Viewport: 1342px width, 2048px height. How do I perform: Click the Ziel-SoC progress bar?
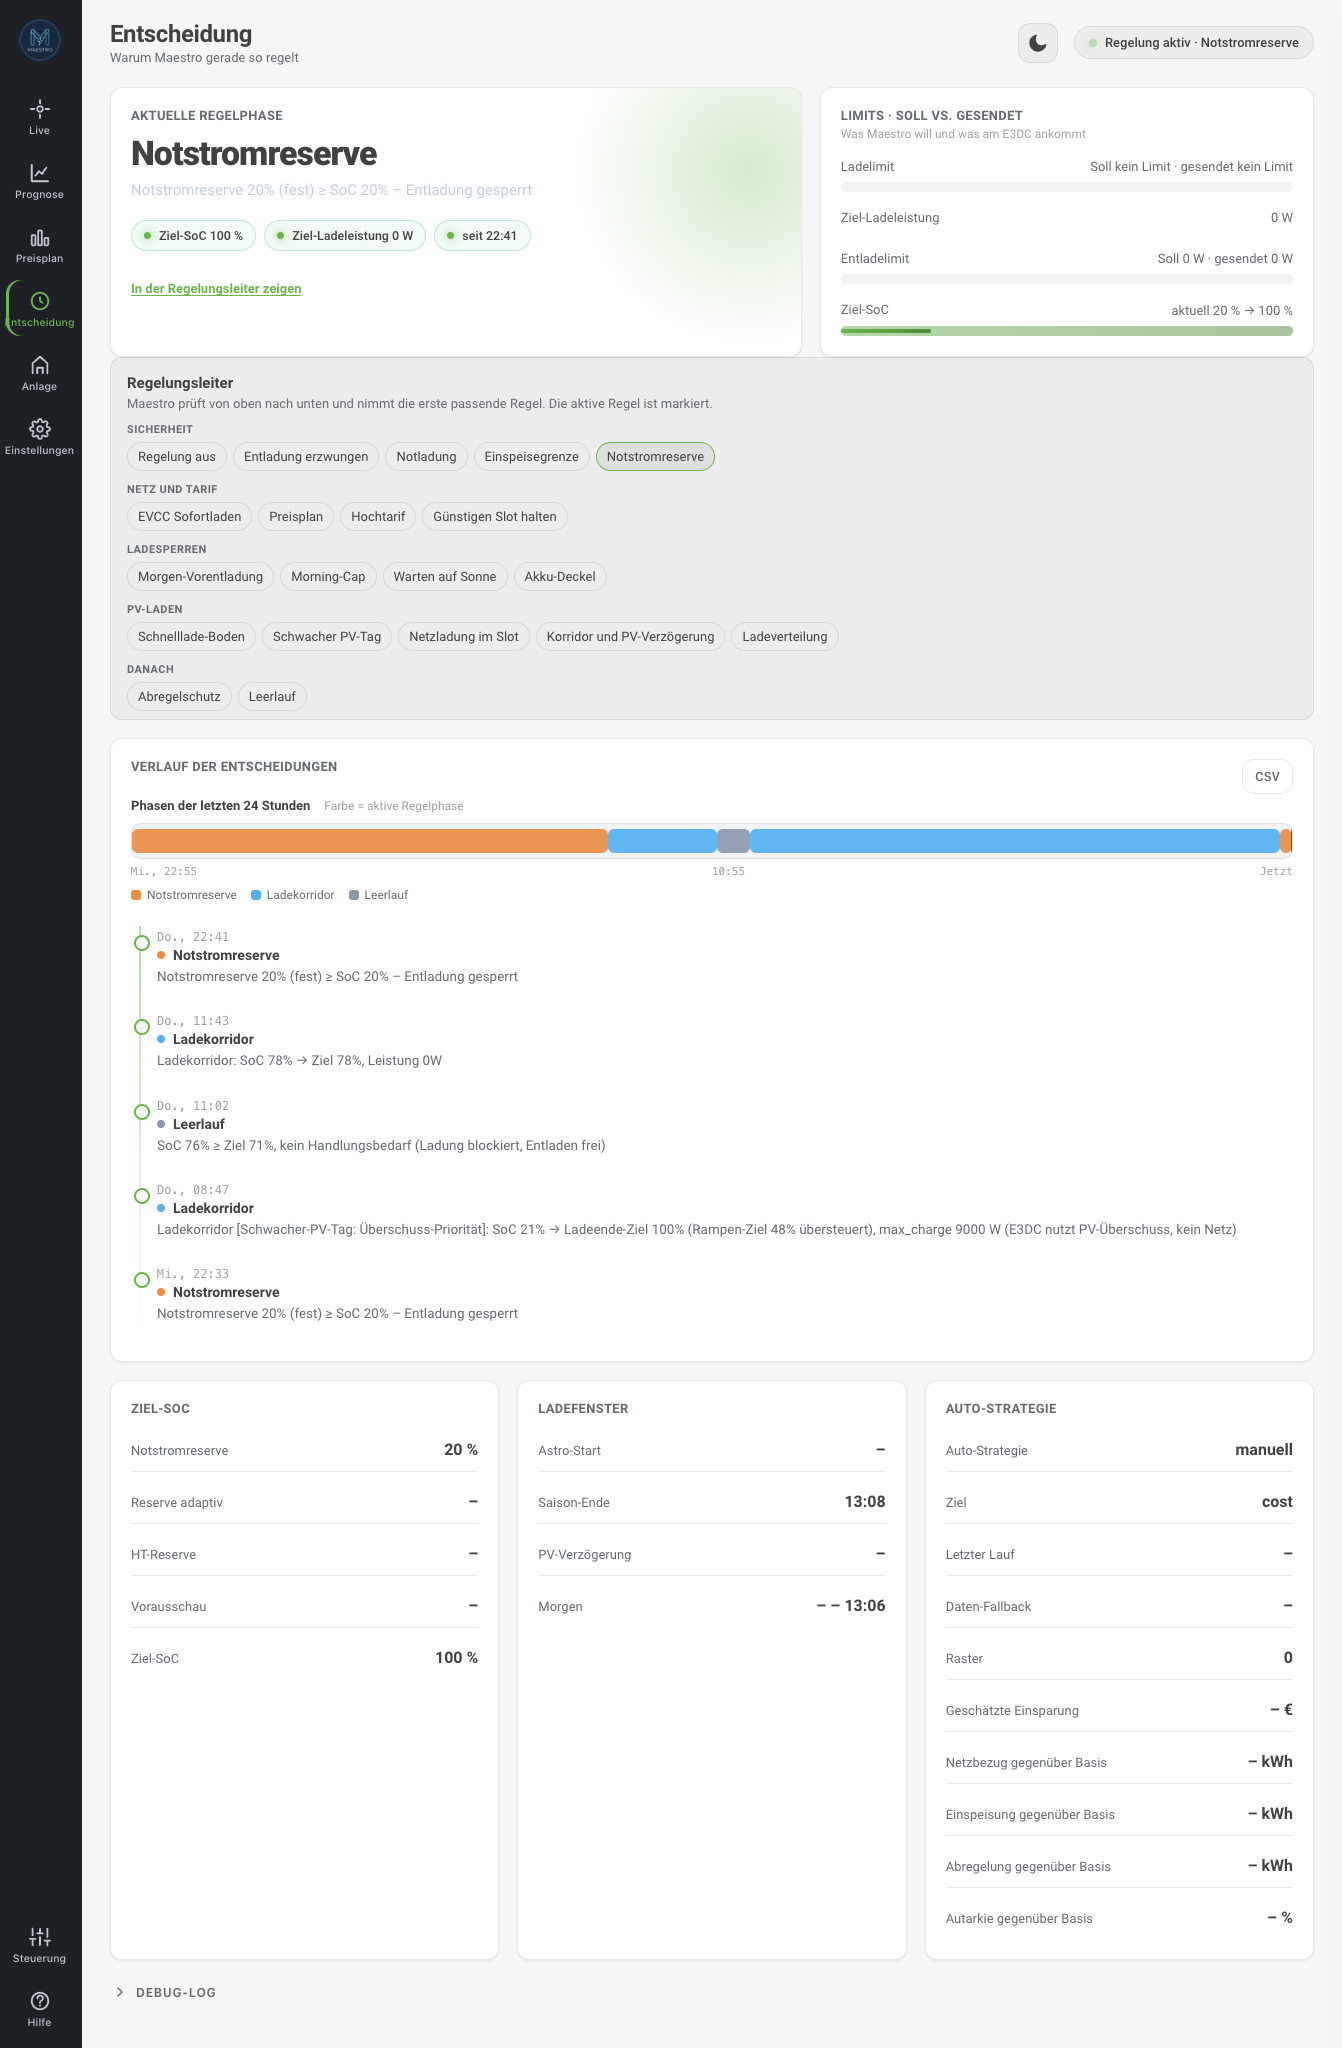coord(1066,331)
